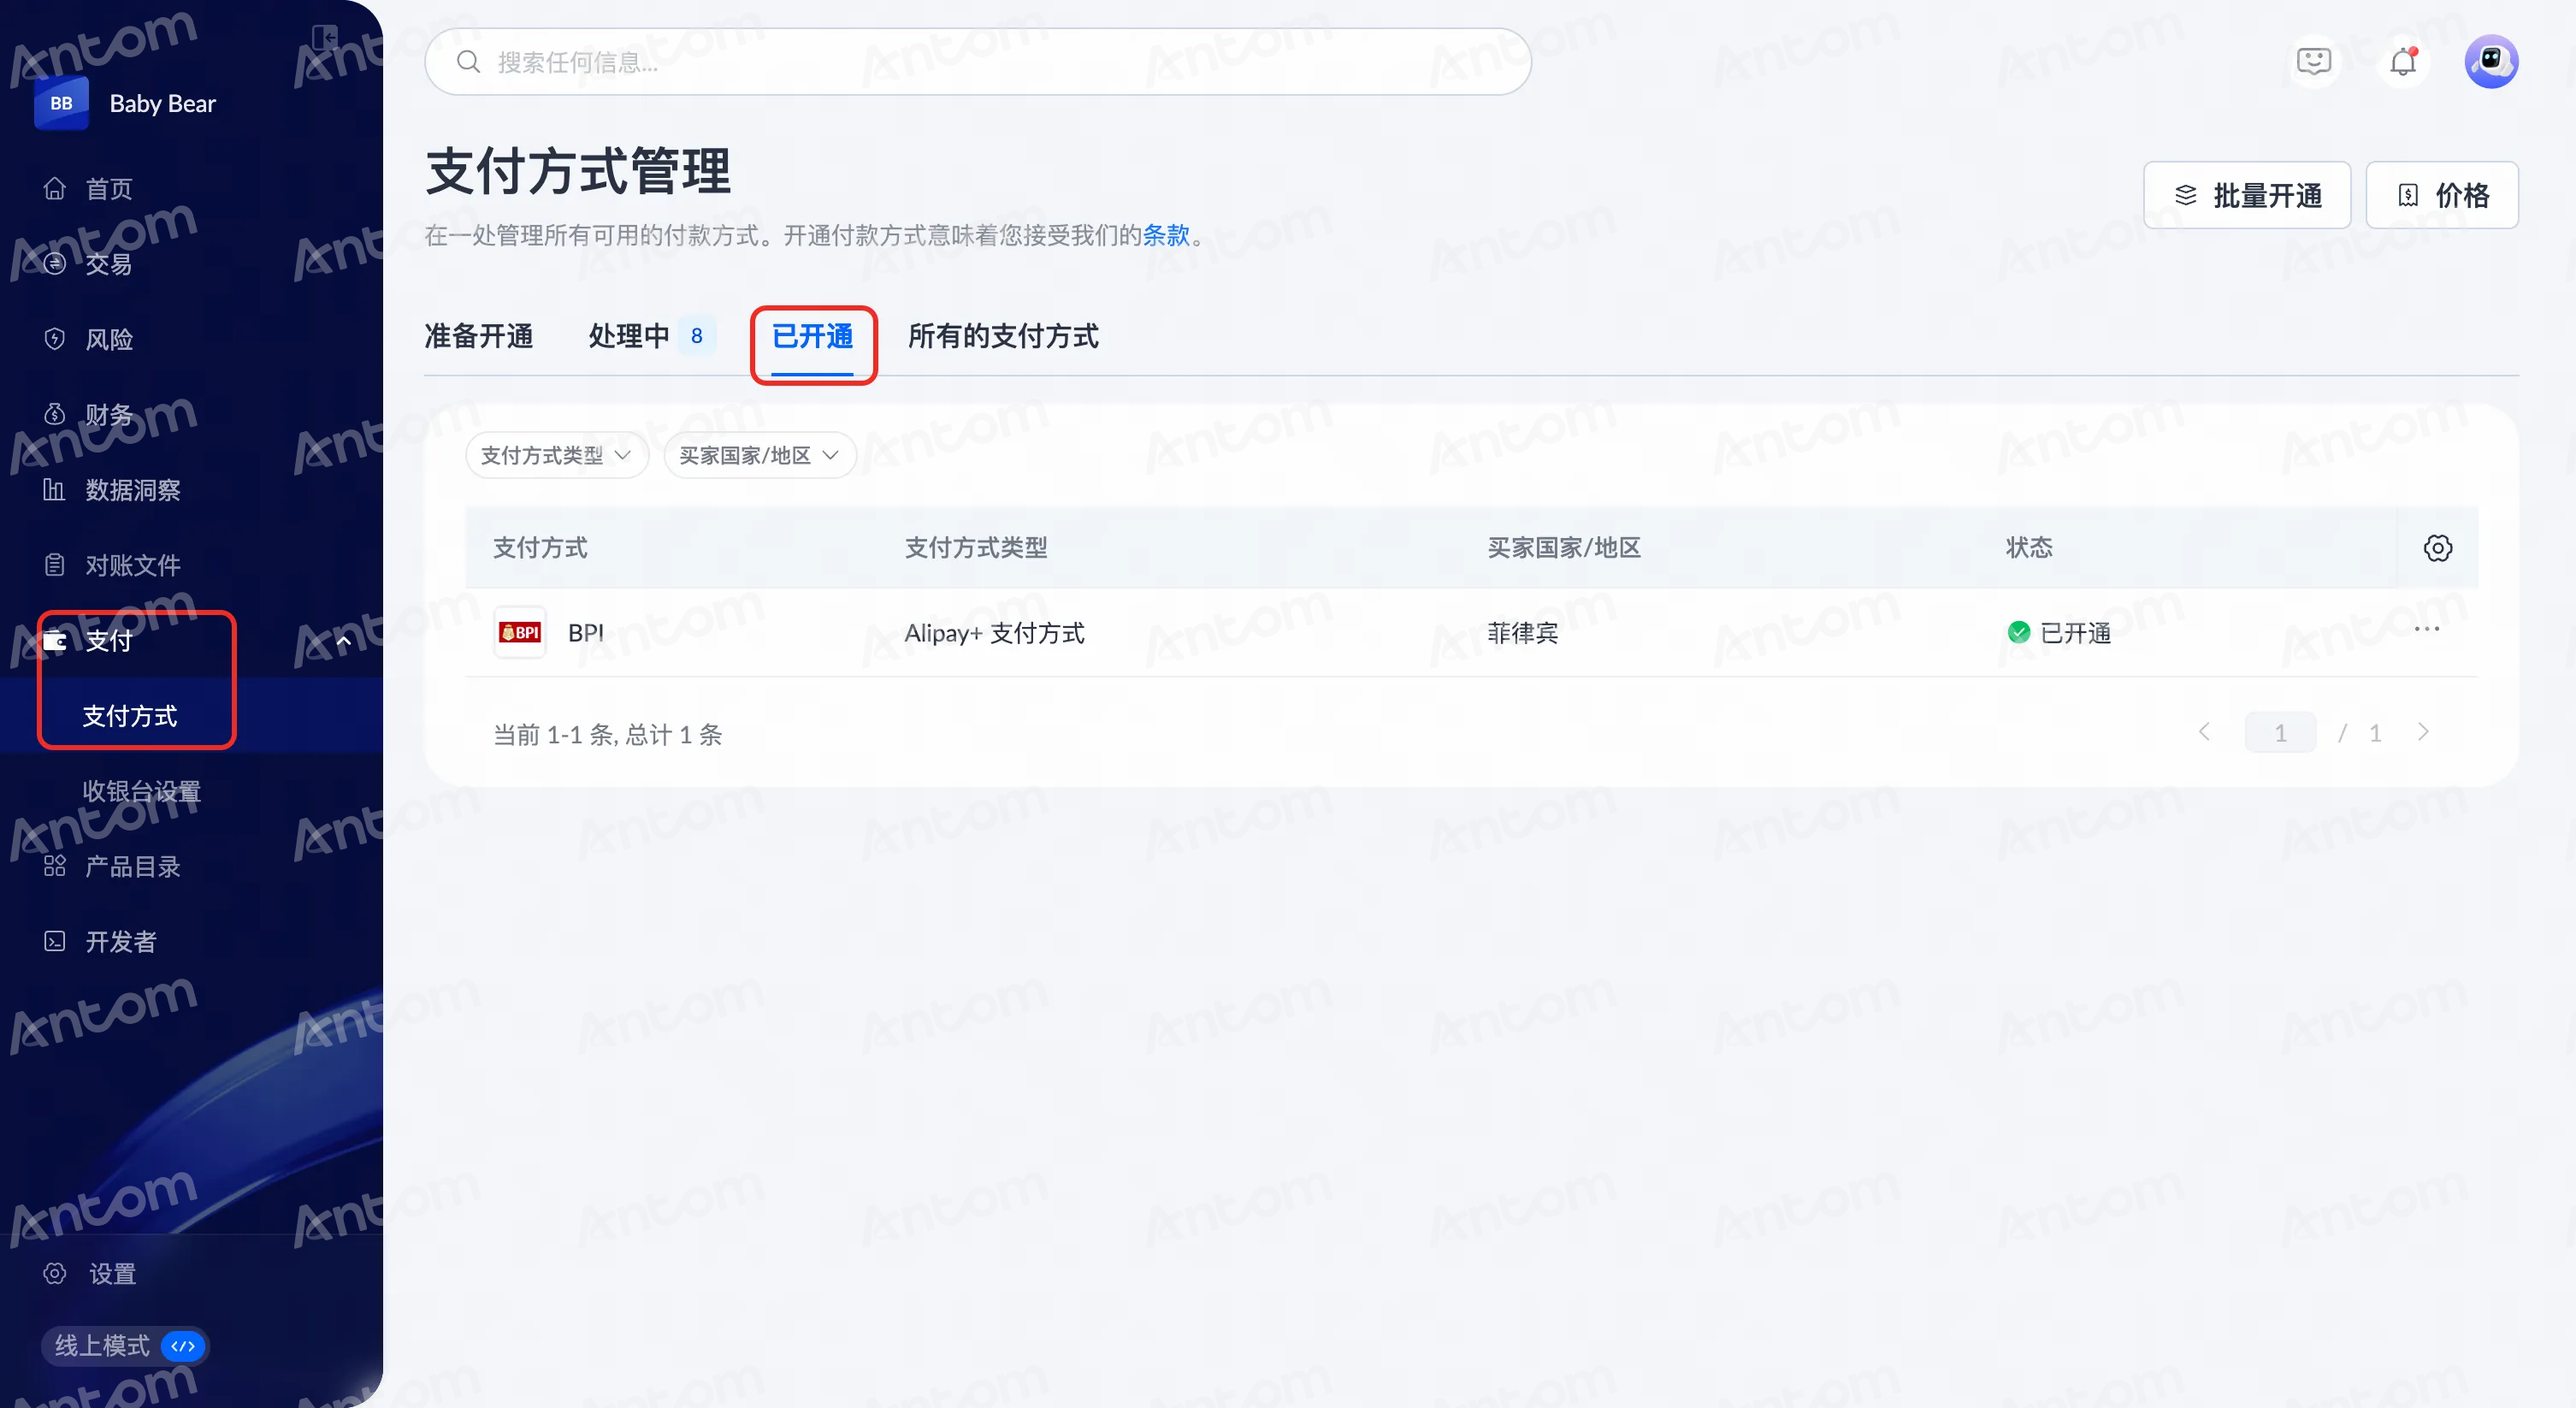Click the BPI payment method logo
The width and height of the screenshot is (2576, 1408).
pyautogui.click(x=520, y=632)
